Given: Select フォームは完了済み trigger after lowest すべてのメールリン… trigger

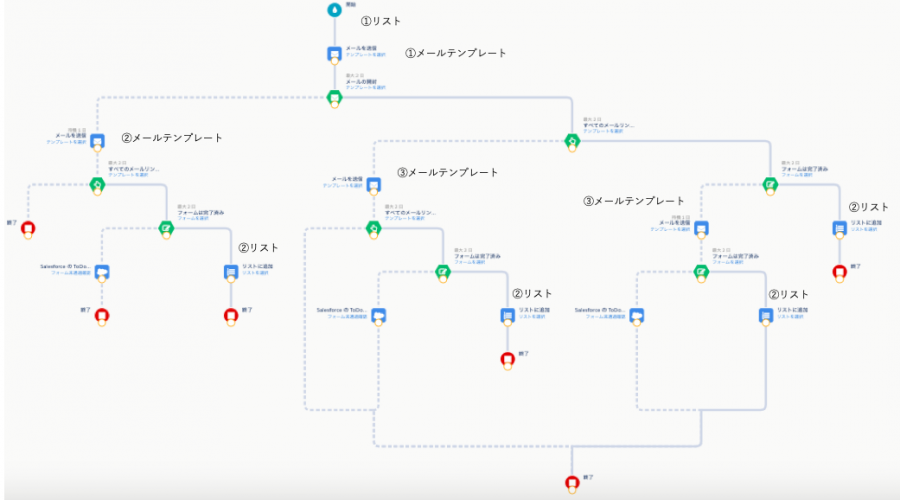Looking at the screenshot, I should pyautogui.click(x=443, y=272).
